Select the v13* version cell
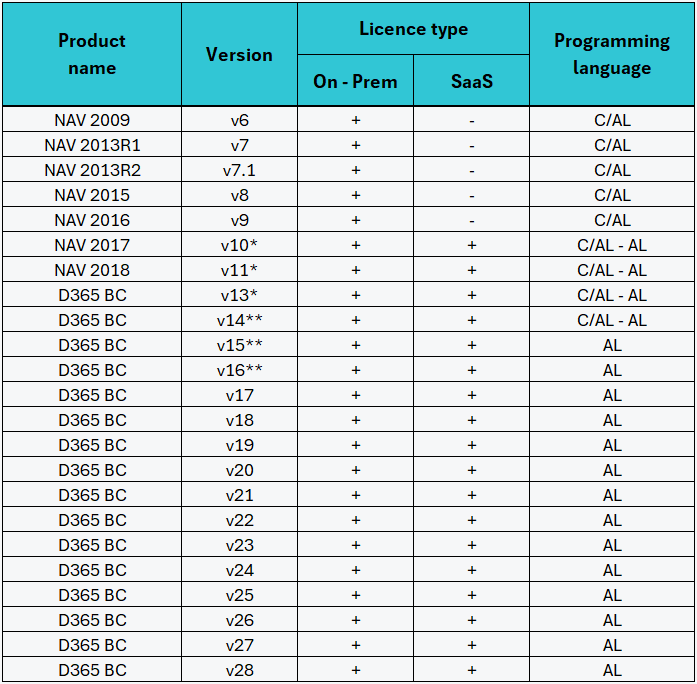Image resolution: width=697 pixels, height=684 pixels. click(239, 295)
